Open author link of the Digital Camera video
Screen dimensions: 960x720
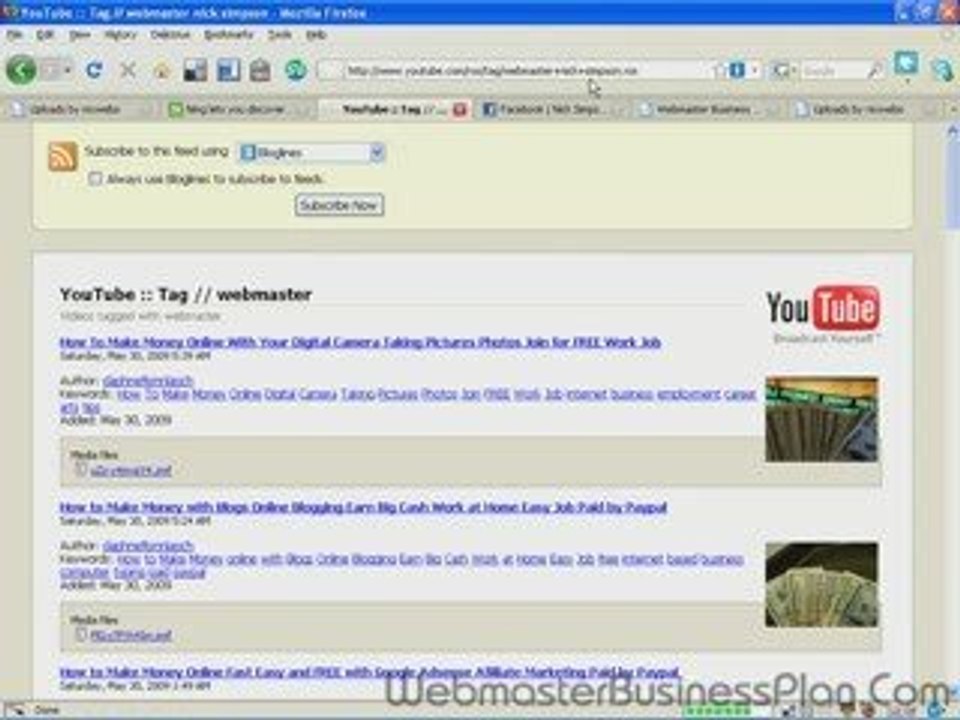point(148,381)
